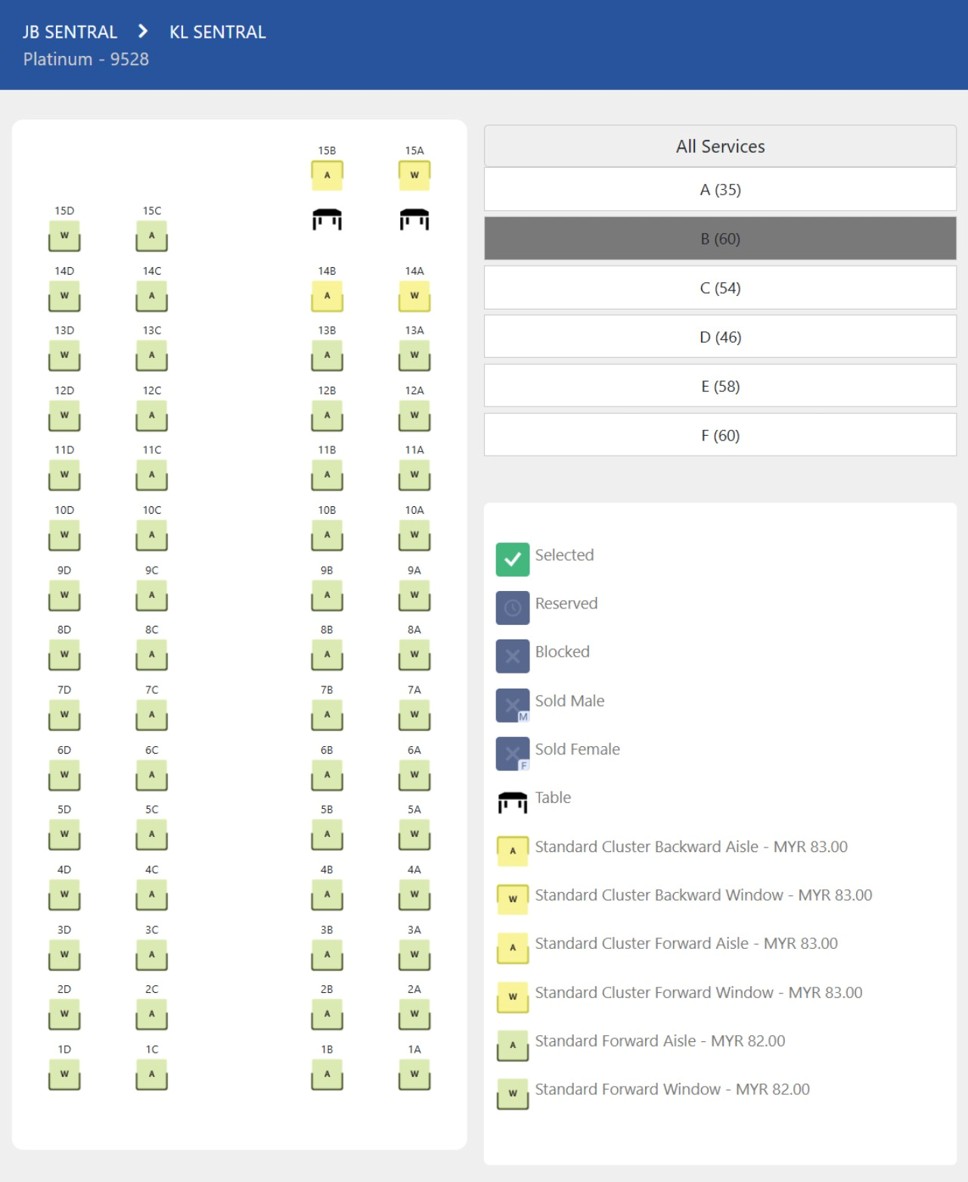Click the green Selected legend checkmark
This screenshot has width=968, height=1182.
point(512,560)
